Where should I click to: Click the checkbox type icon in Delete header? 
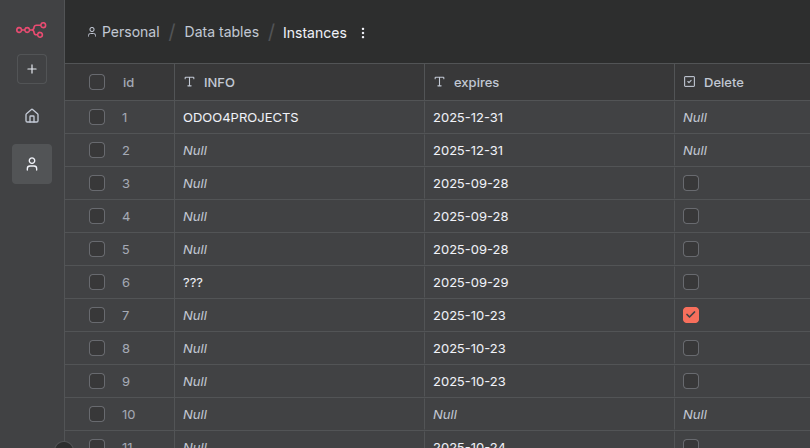(690, 82)
